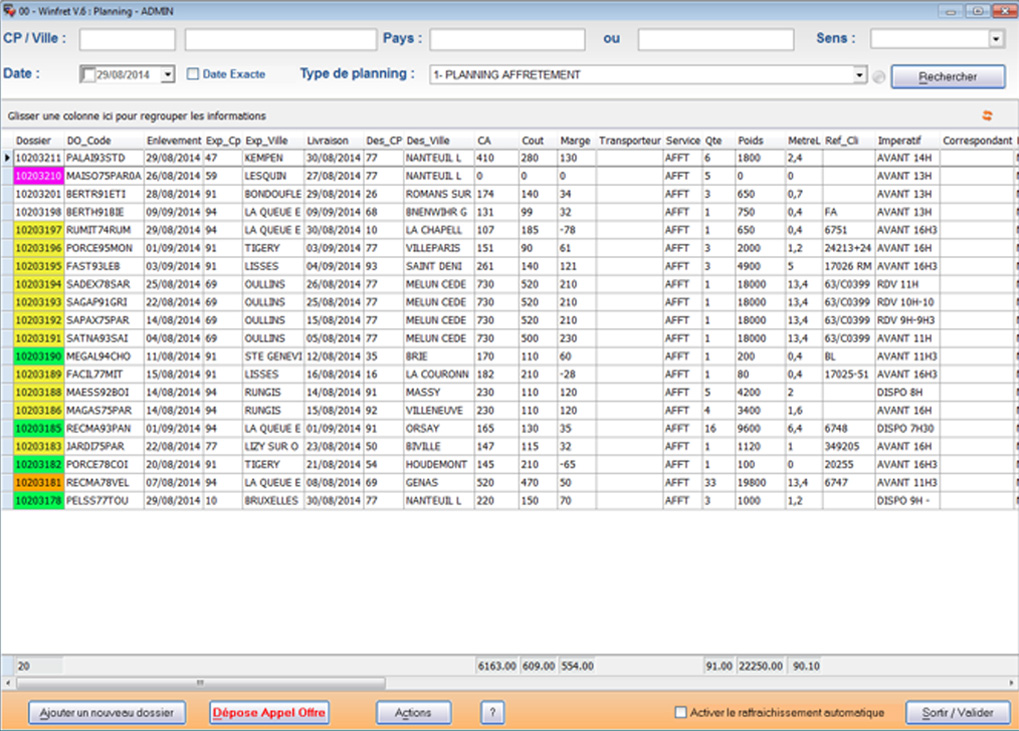Click the cell LA COURONN
Viewport: 1019px width, 731px height.
[439, 374]
